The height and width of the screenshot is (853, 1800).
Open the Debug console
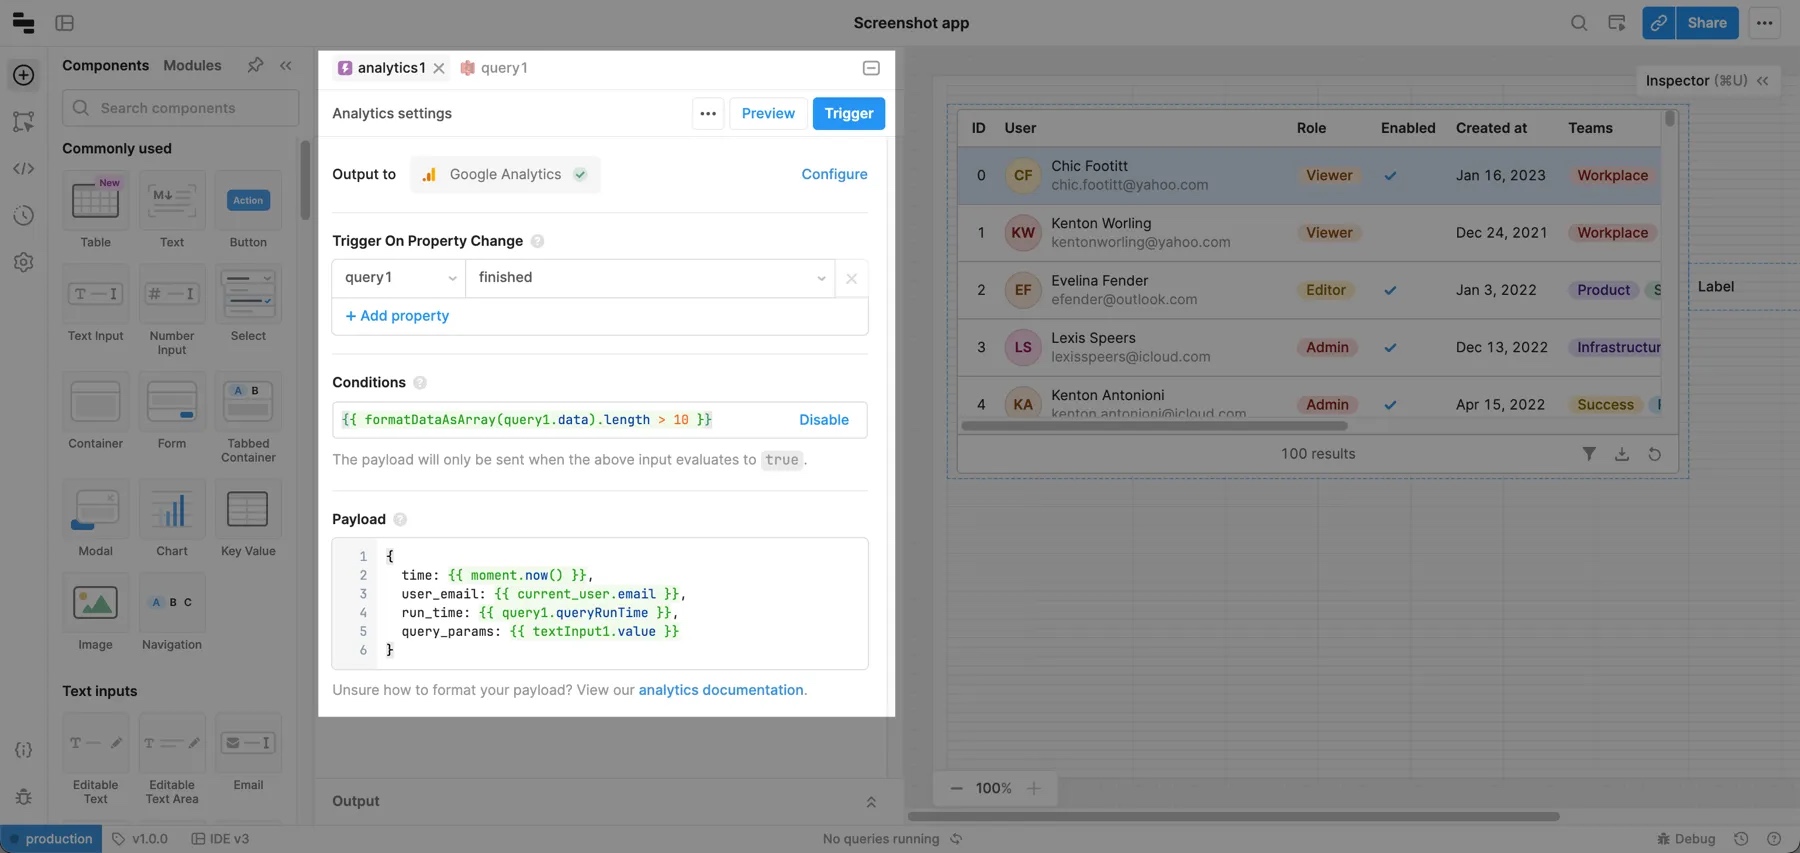tap(1686, 839)
